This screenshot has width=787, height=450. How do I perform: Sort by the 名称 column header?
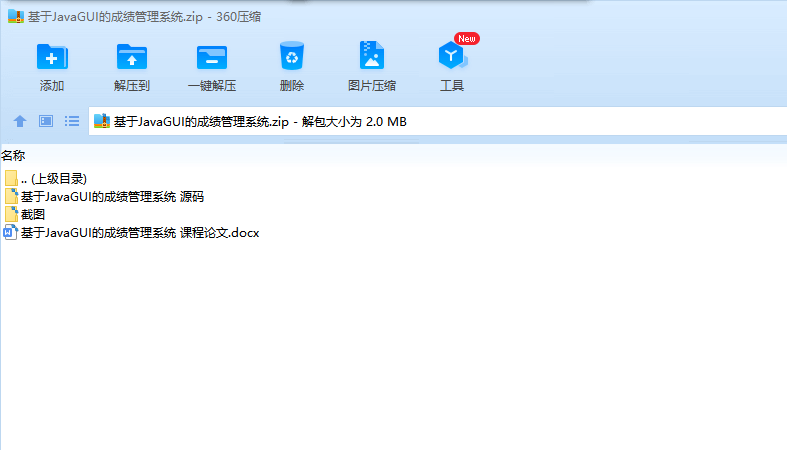[13, 156]
